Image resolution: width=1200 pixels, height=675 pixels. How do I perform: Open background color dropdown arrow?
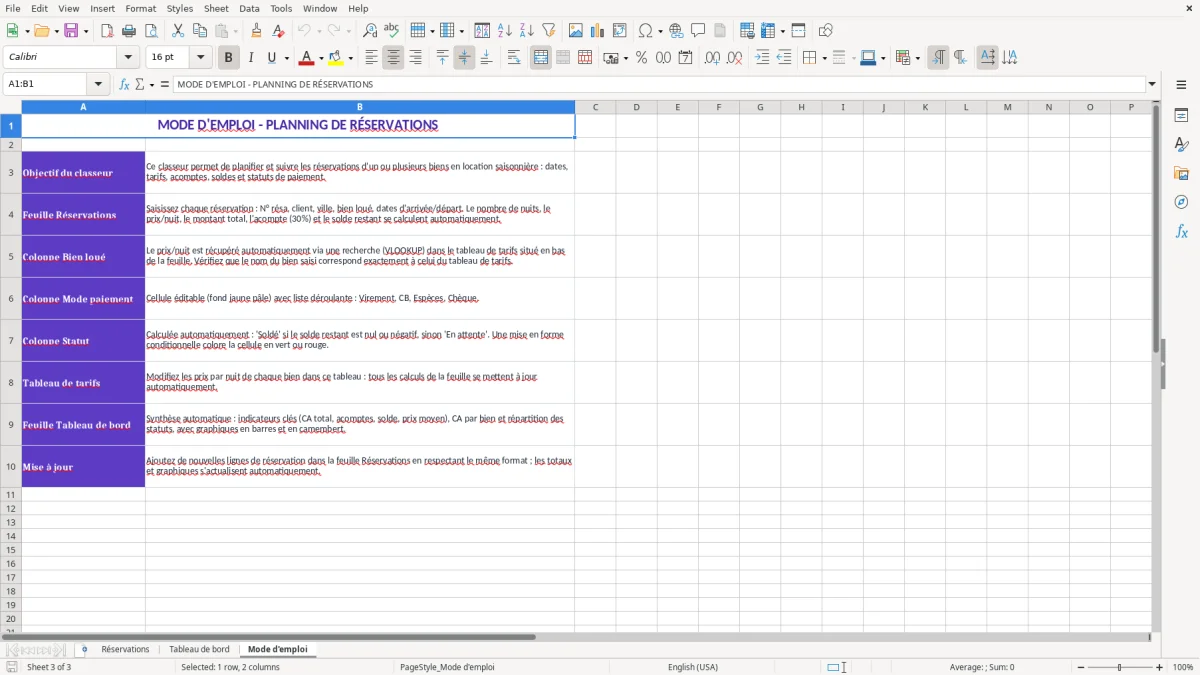(x=351, y=58)
